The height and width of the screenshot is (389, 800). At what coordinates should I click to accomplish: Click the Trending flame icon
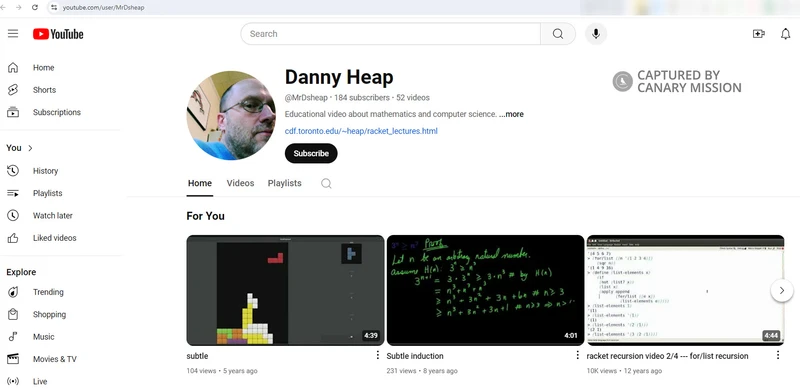13,292
